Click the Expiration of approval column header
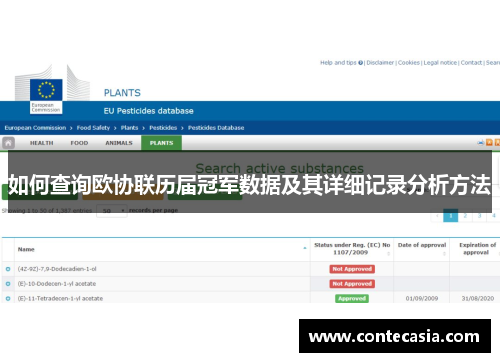The width and height of the screenshot is (500, 362). tap(477, 249)
